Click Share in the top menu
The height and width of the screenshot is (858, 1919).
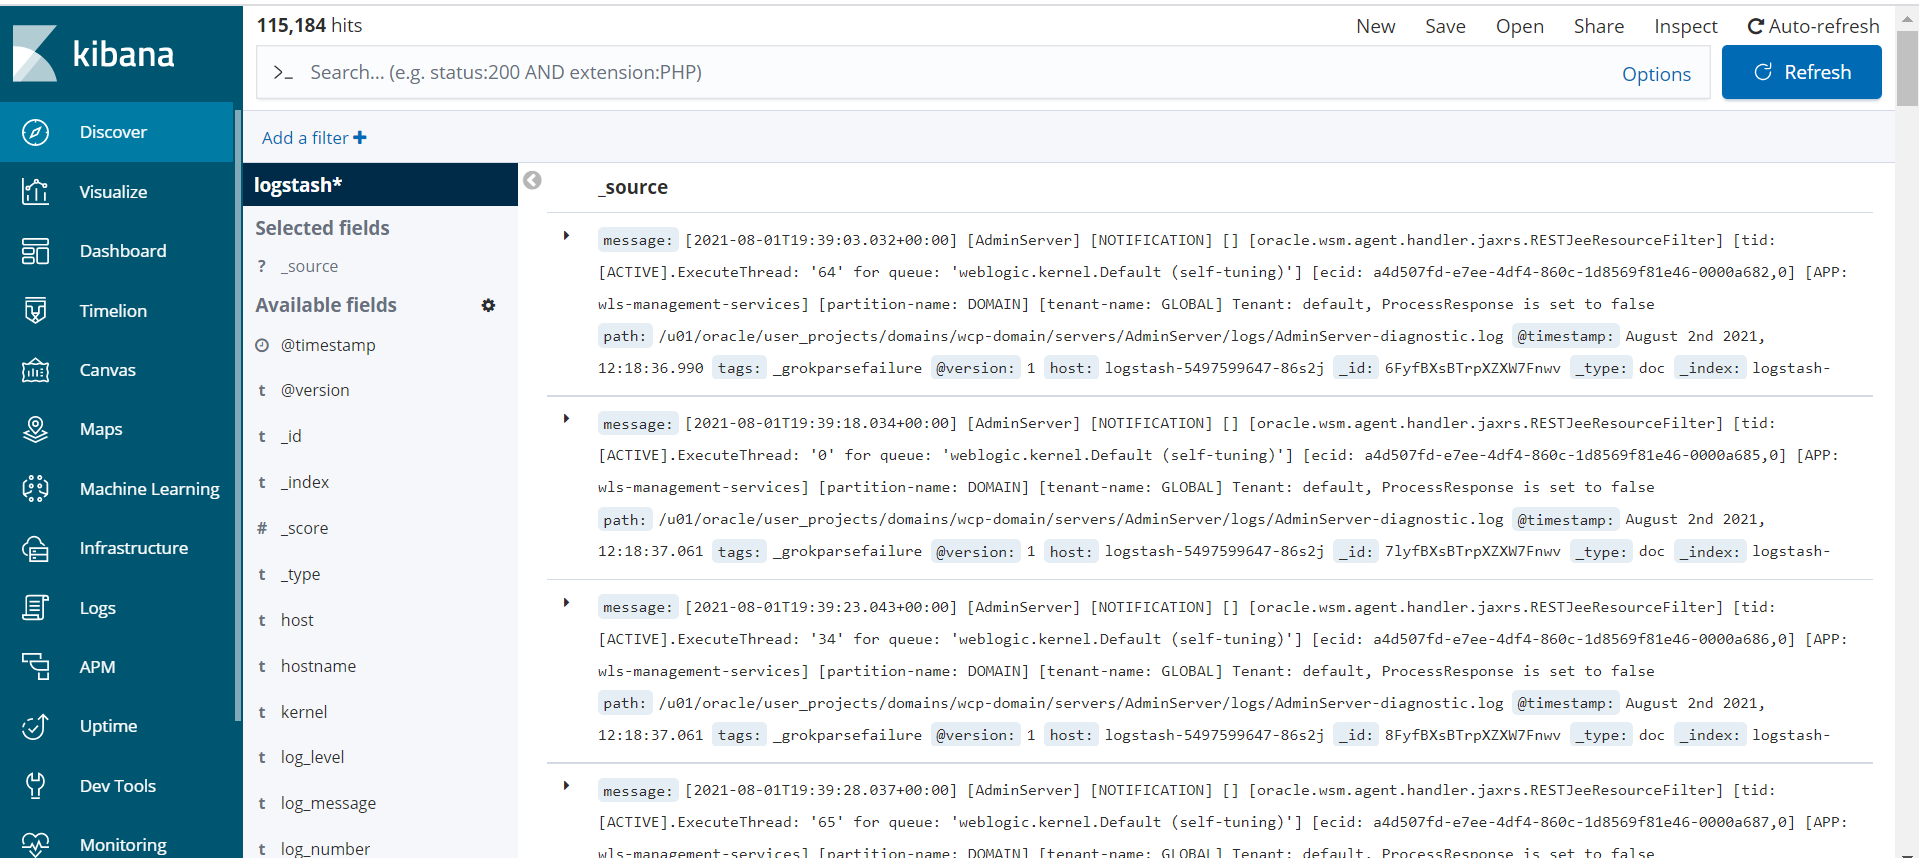[x=1598, y=27]
